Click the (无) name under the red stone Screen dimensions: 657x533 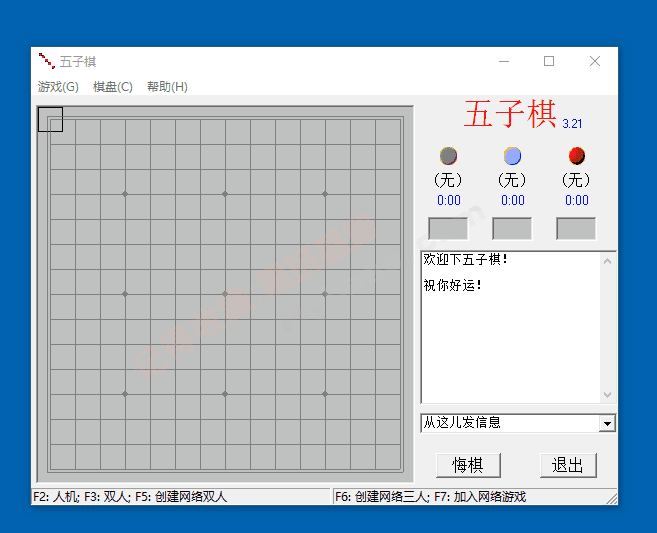coord(576,180)
